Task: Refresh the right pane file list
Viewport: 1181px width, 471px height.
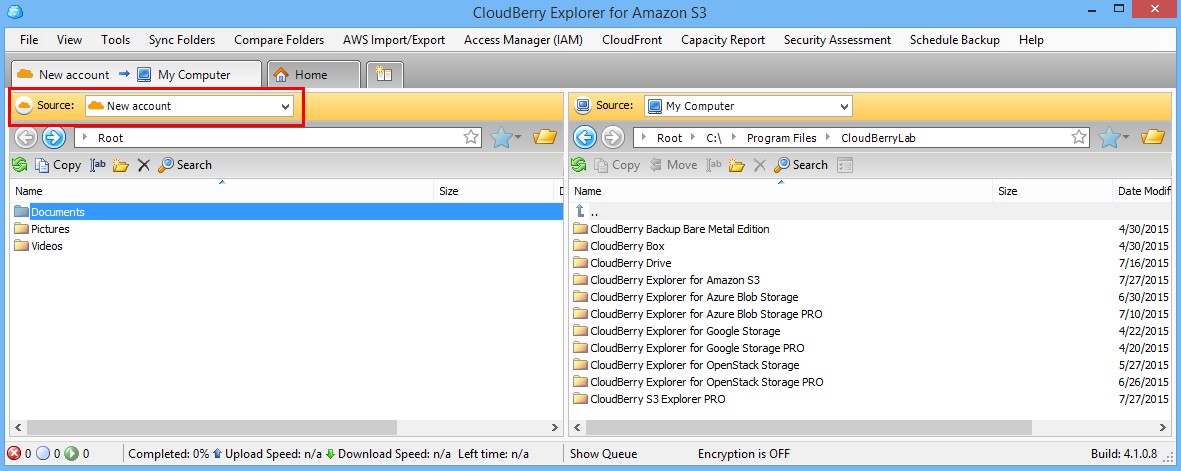Action: tap(578, 164)
